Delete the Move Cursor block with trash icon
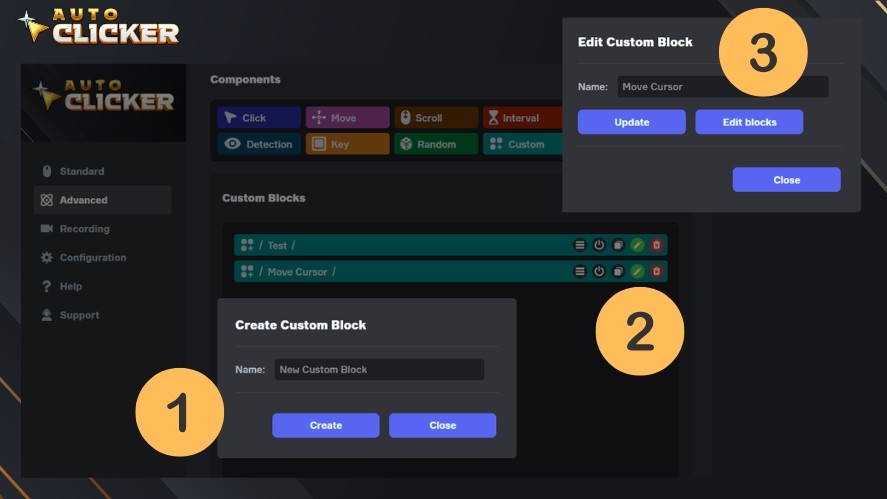Viewport: 887px width, 499px height. coord(657,272)
